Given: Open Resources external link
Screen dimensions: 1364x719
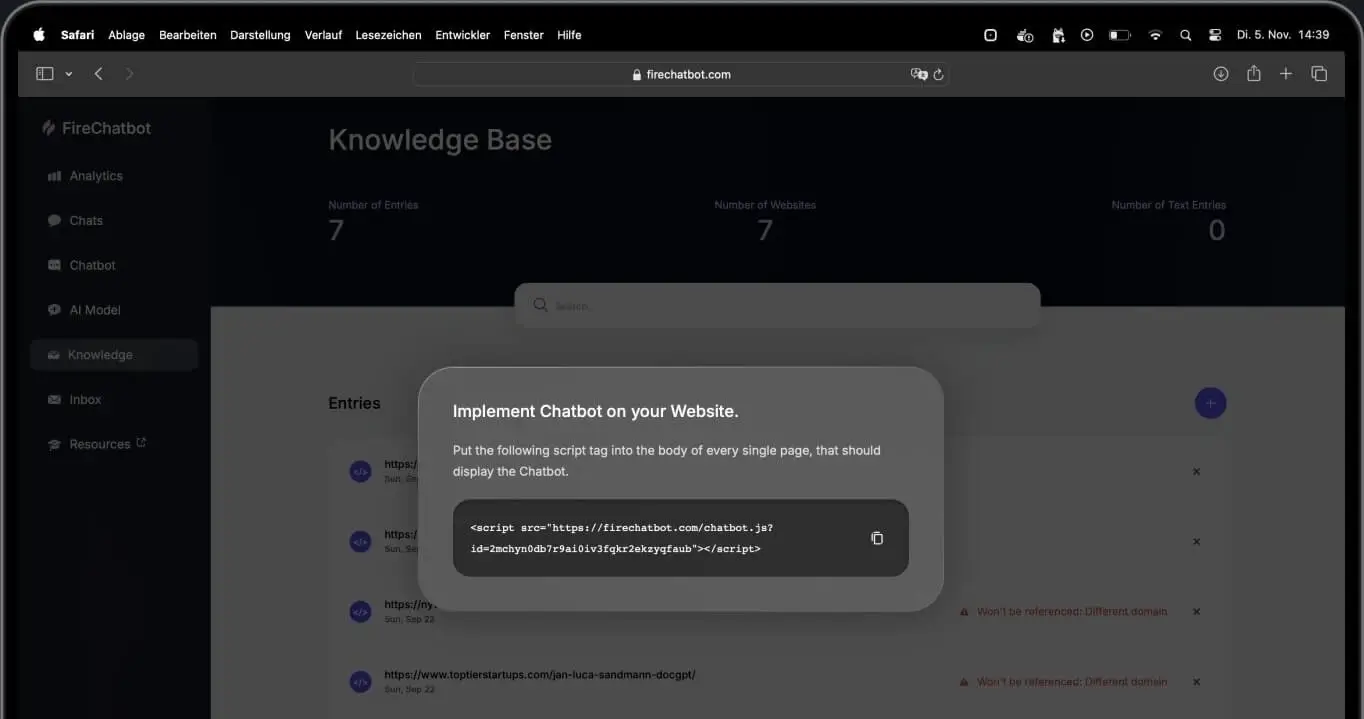Looking at the screenshot, I should (x=97, y=444).
